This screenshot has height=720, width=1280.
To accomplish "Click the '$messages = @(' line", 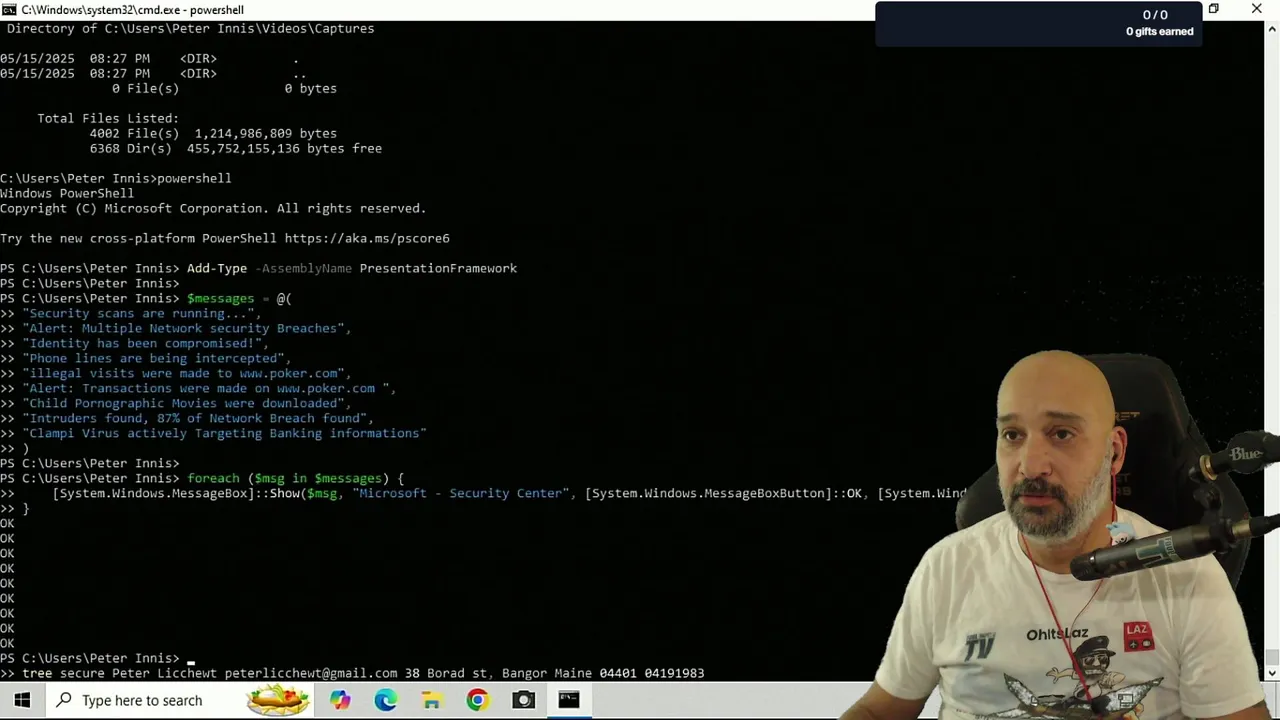I will [239, 298].
